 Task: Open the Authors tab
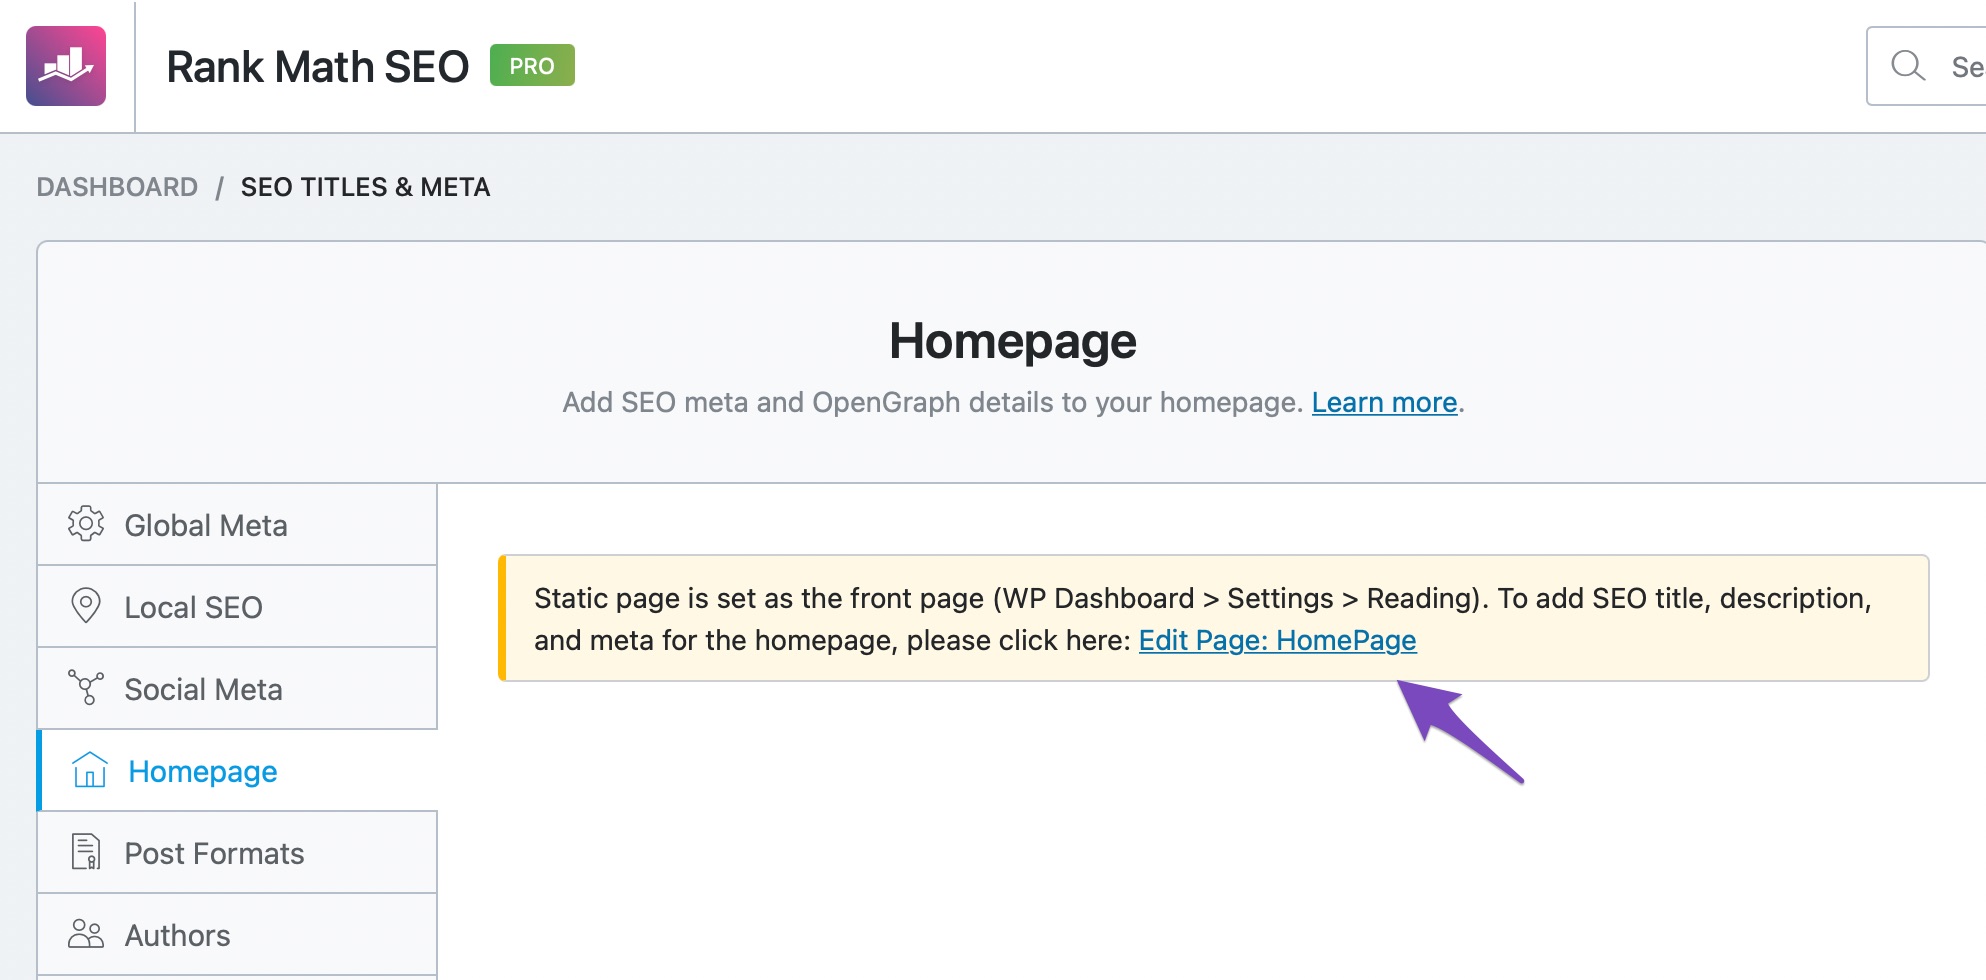coord(237,935)
